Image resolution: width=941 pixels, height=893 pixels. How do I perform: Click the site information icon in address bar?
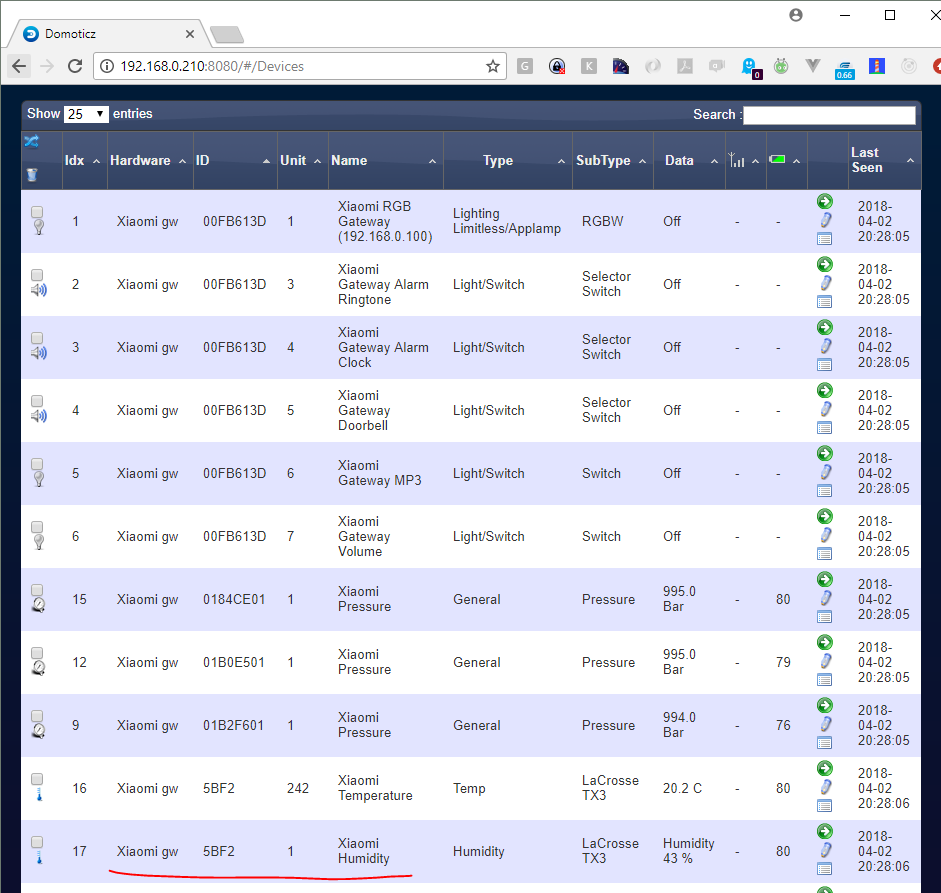pos(107,66)
